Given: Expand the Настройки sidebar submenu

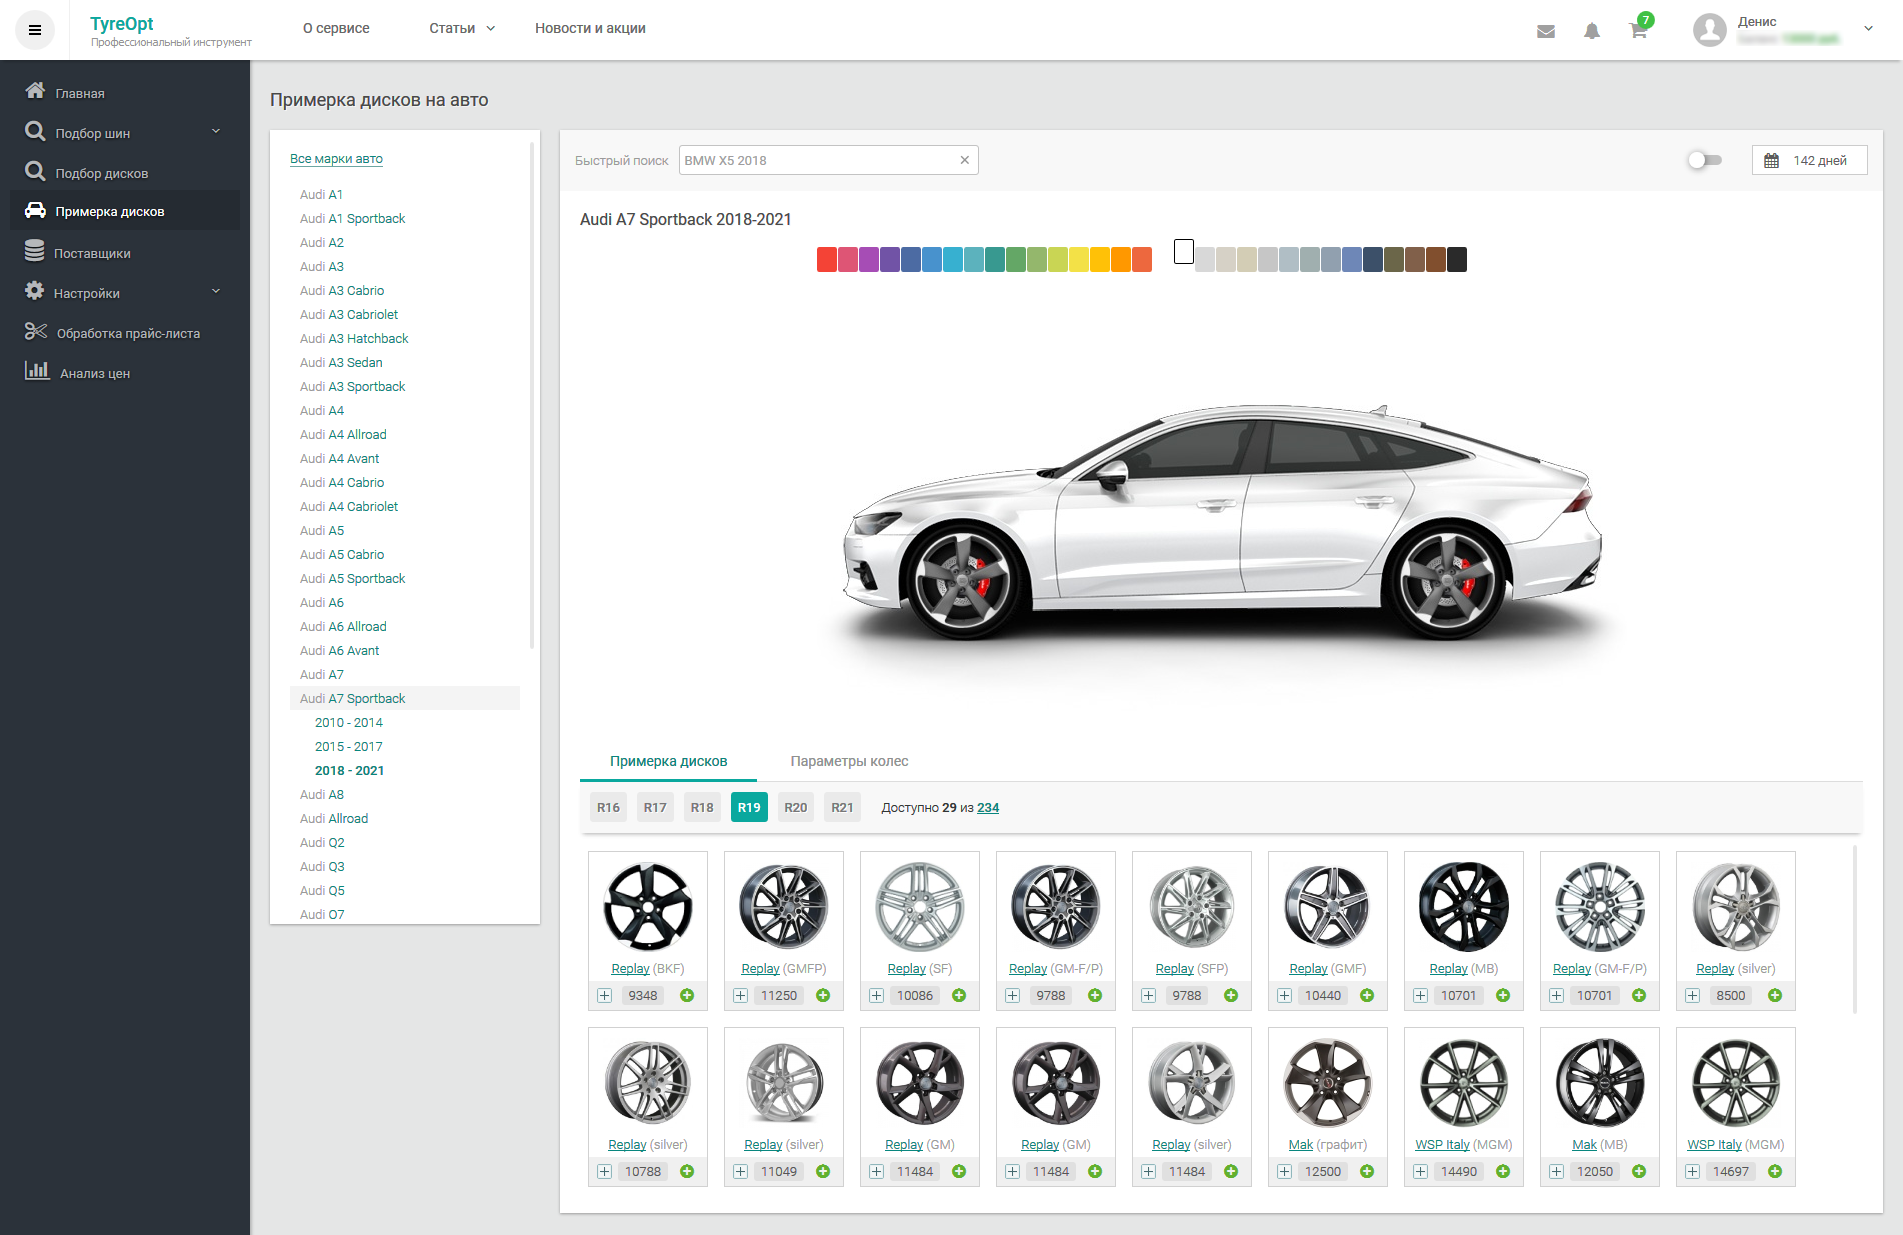Looking at the screenshot, I should click(x=216, y=292).
